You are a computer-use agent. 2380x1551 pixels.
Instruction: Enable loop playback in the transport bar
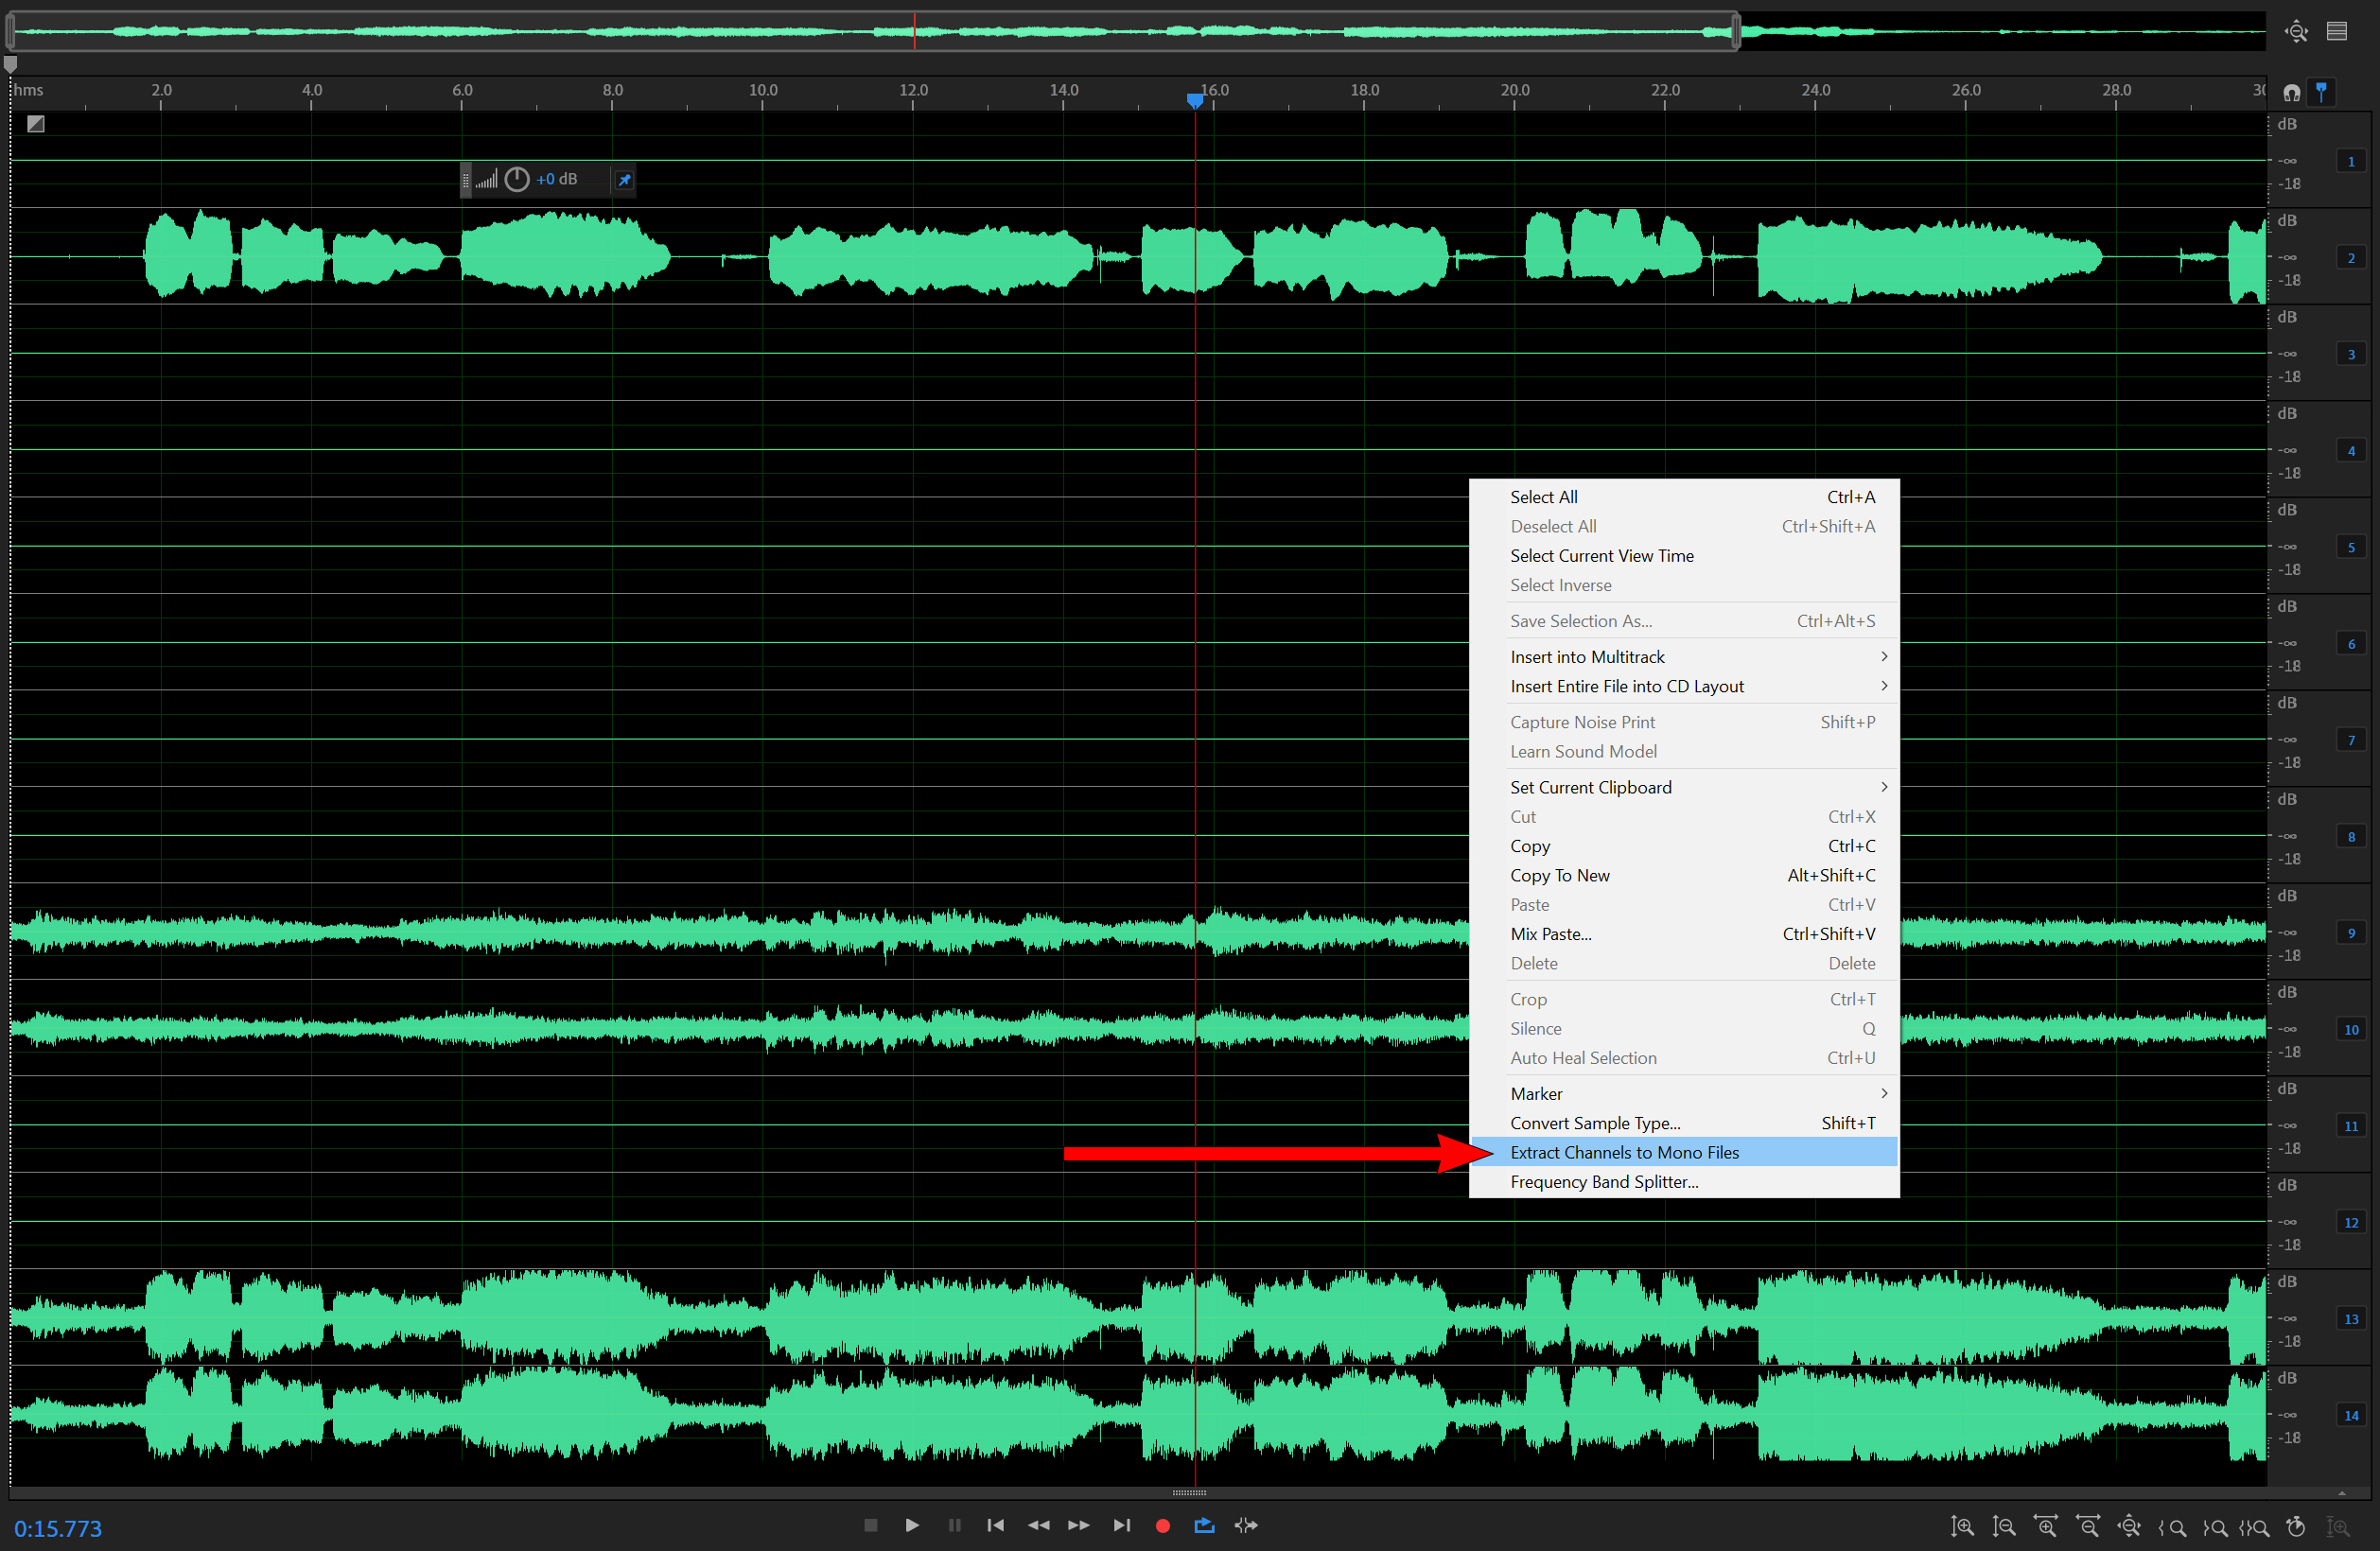1203,1525
